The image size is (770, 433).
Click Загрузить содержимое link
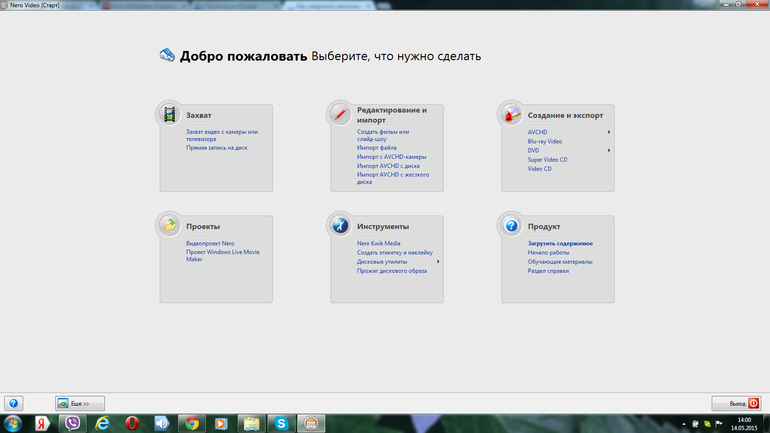[x=560, y=243]
